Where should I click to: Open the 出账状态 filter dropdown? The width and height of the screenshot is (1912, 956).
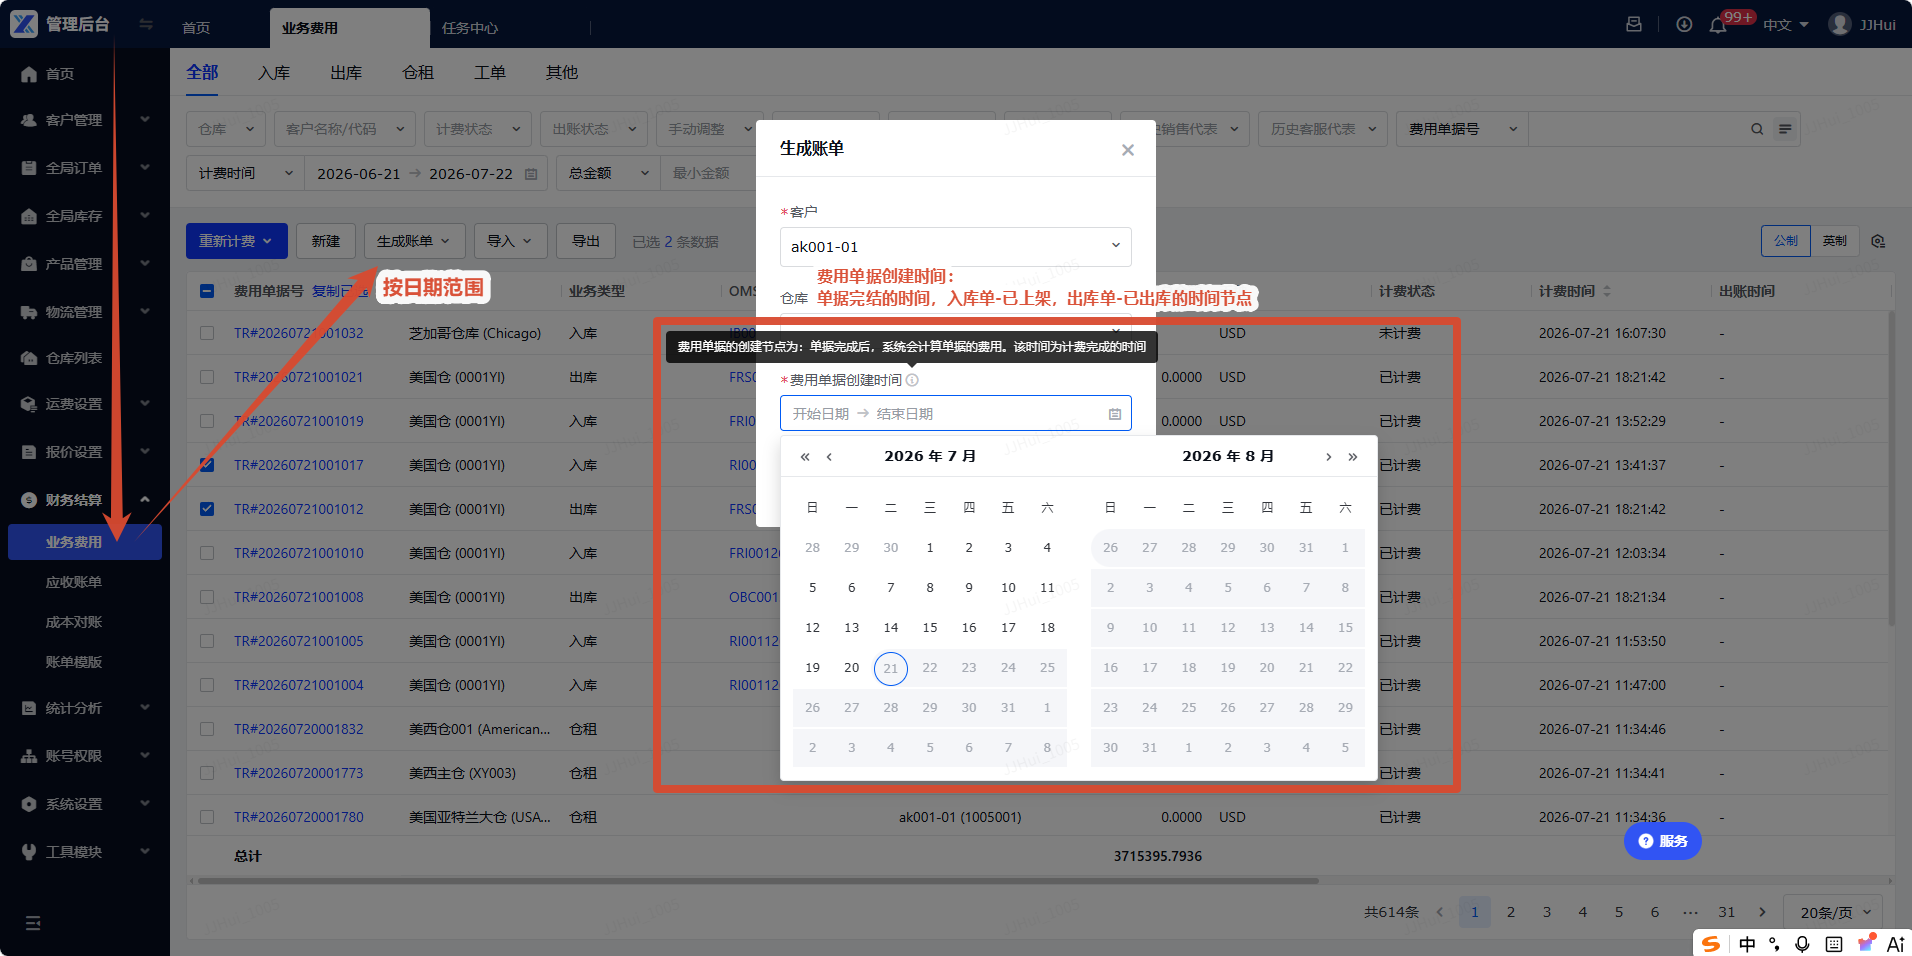click(x=594, y=129)
